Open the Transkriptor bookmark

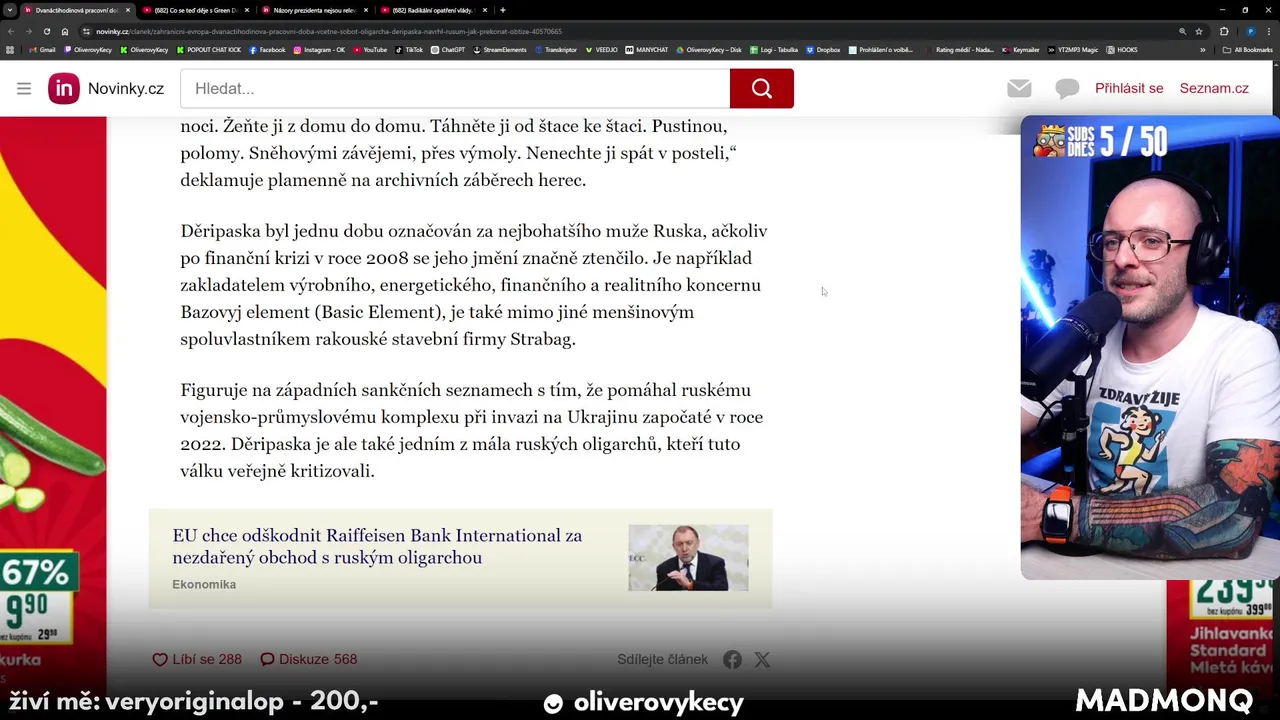click(556, 50)
